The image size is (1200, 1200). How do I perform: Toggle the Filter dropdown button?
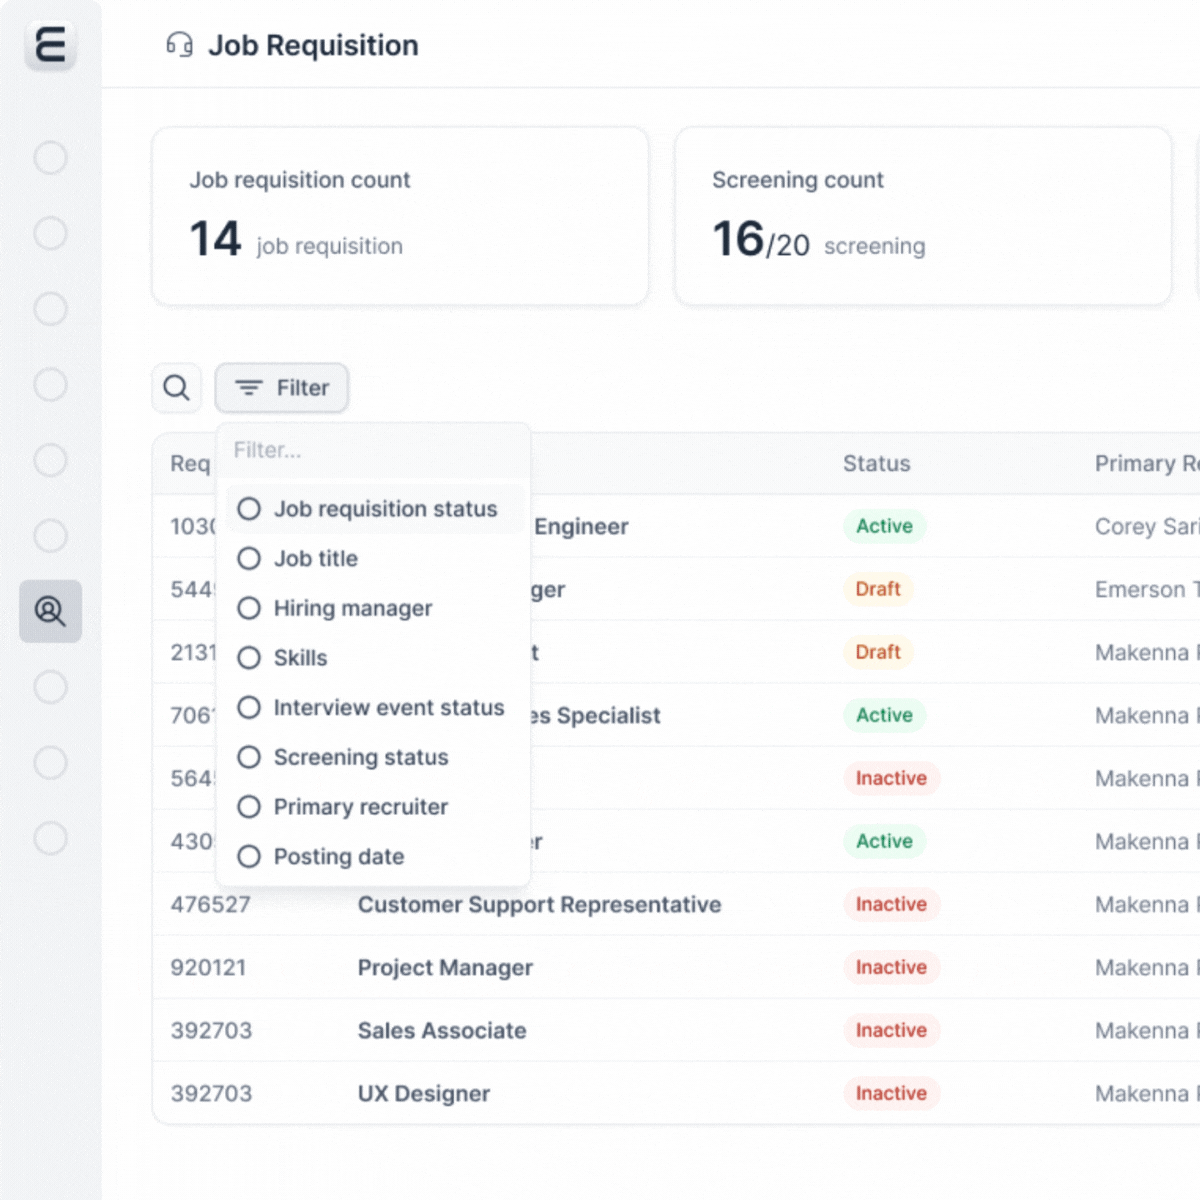[x=282, y=388]
